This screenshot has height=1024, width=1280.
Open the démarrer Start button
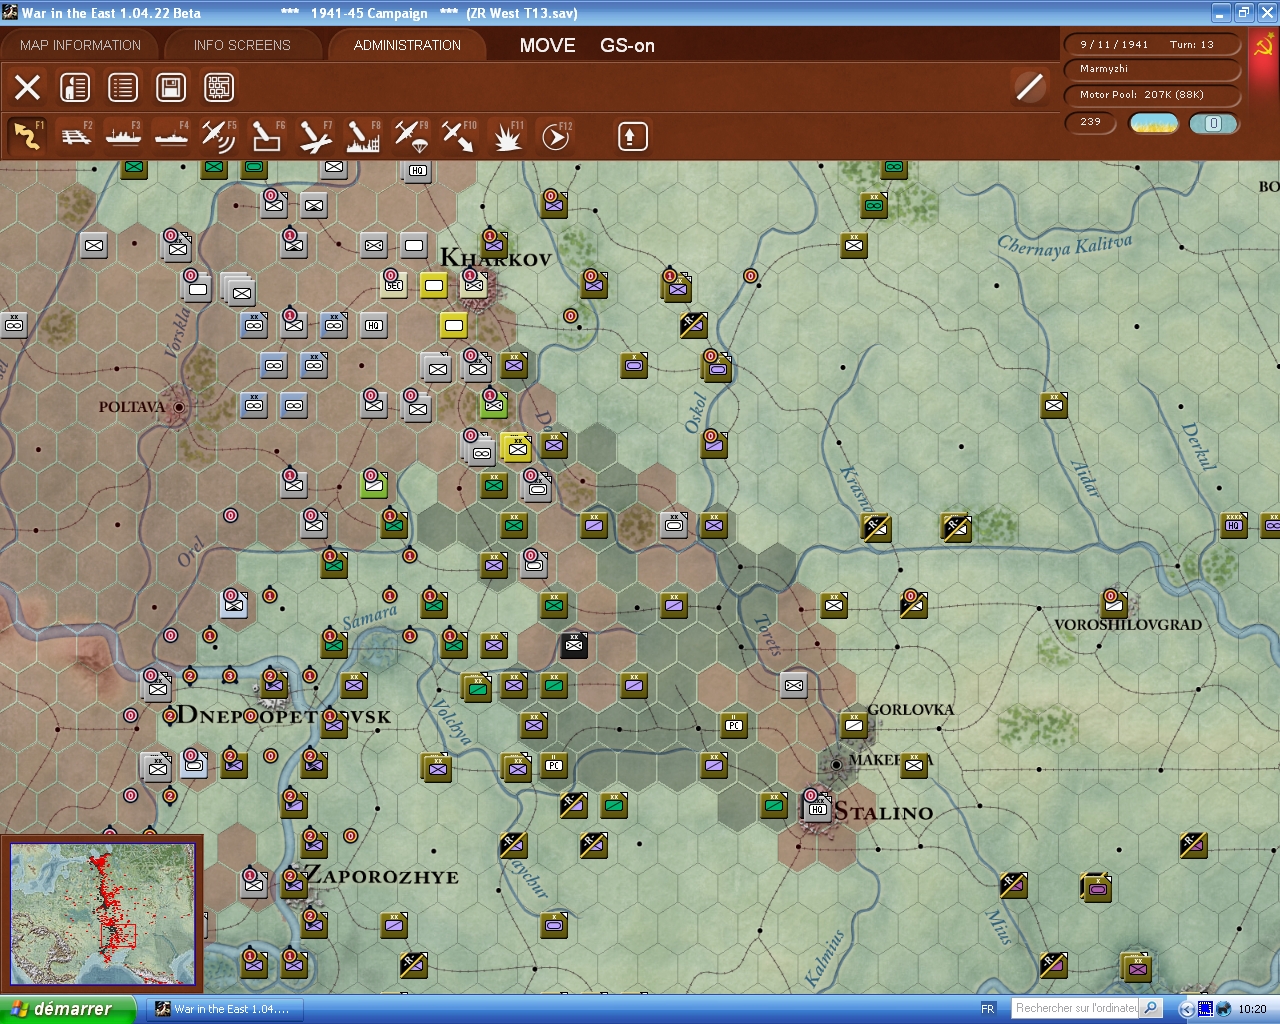point(67,1009)
